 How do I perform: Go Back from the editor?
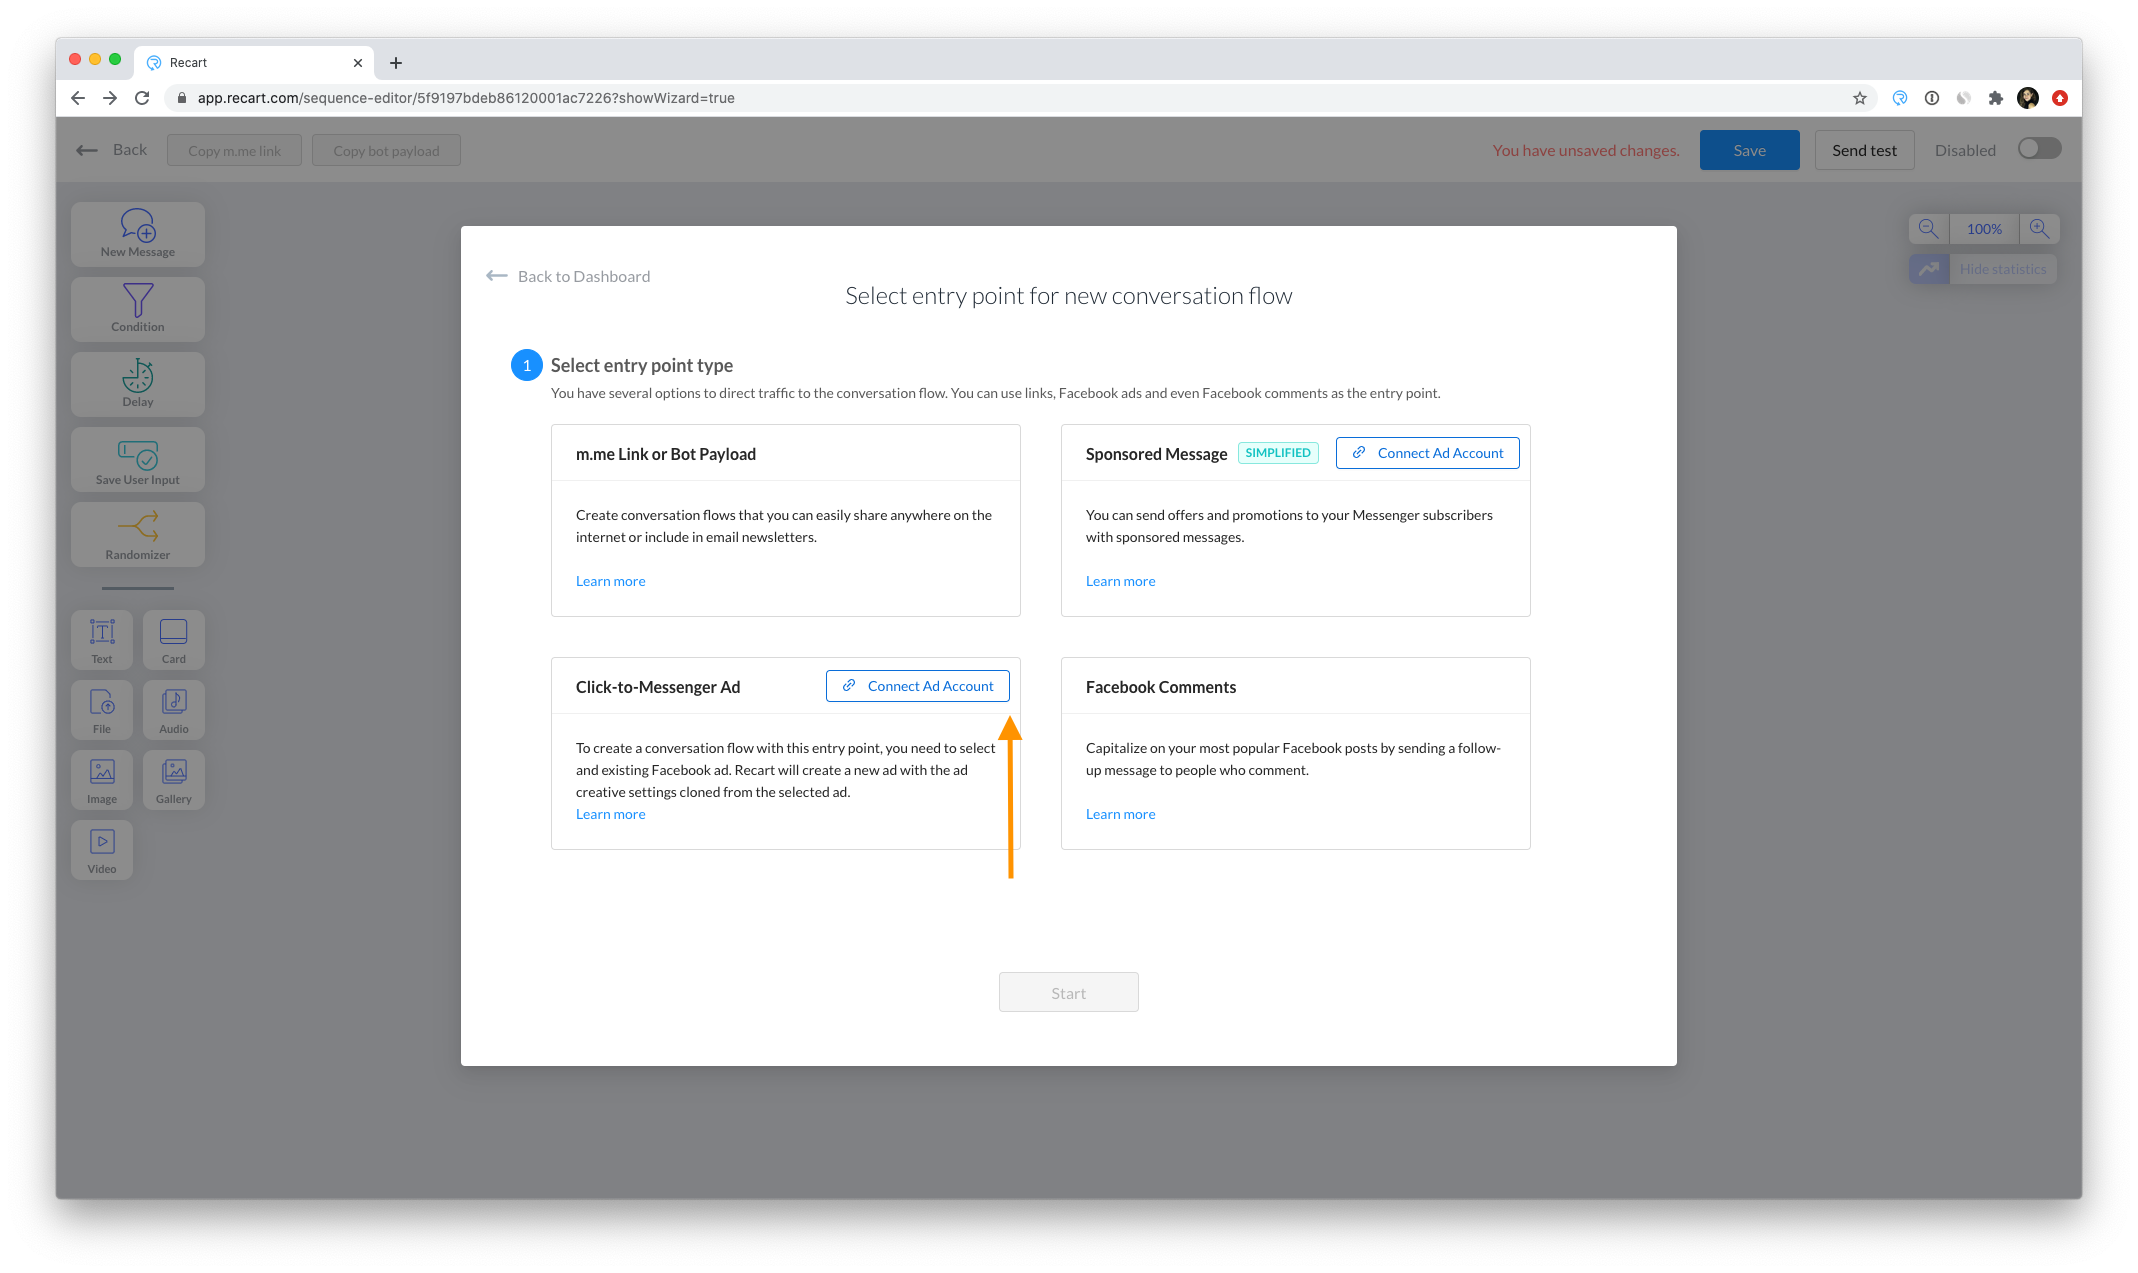pos(112,150)
